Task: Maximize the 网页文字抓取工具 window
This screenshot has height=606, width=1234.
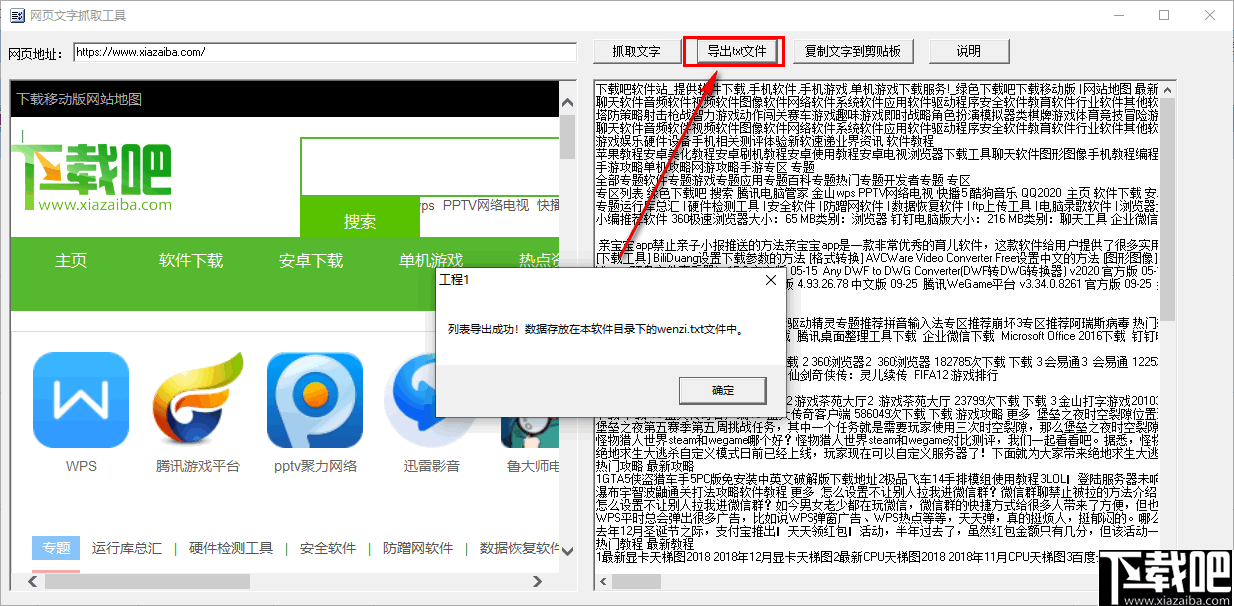Action: pos(1164,16)
